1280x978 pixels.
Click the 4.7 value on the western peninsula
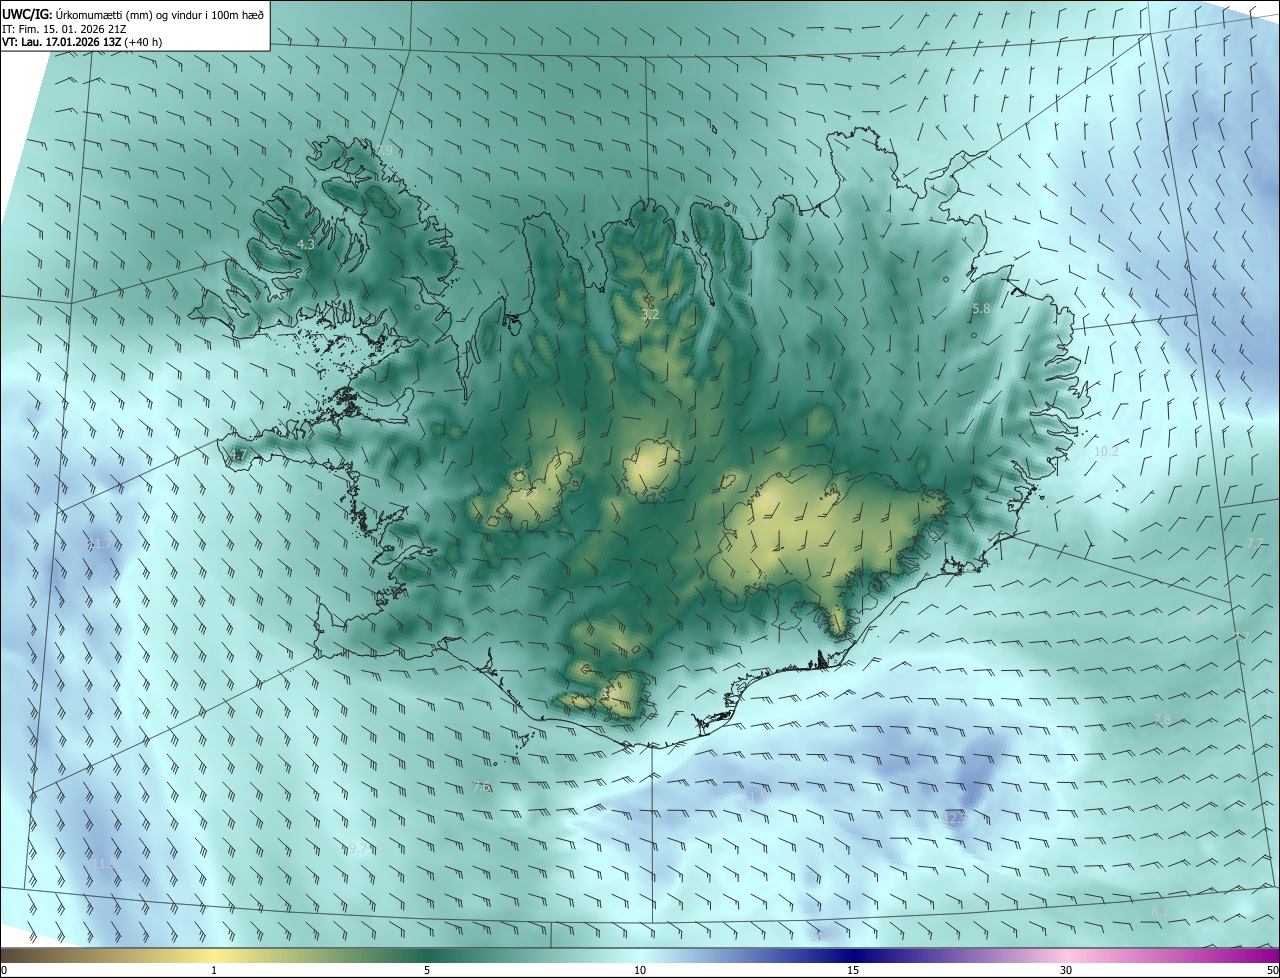click(238, 455)
